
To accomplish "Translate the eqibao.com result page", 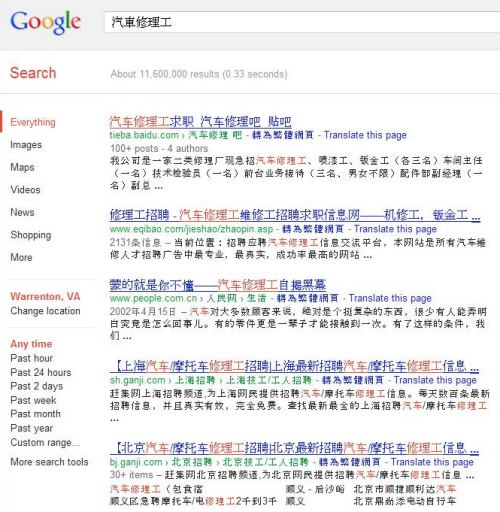I will [x=395, y=229].
